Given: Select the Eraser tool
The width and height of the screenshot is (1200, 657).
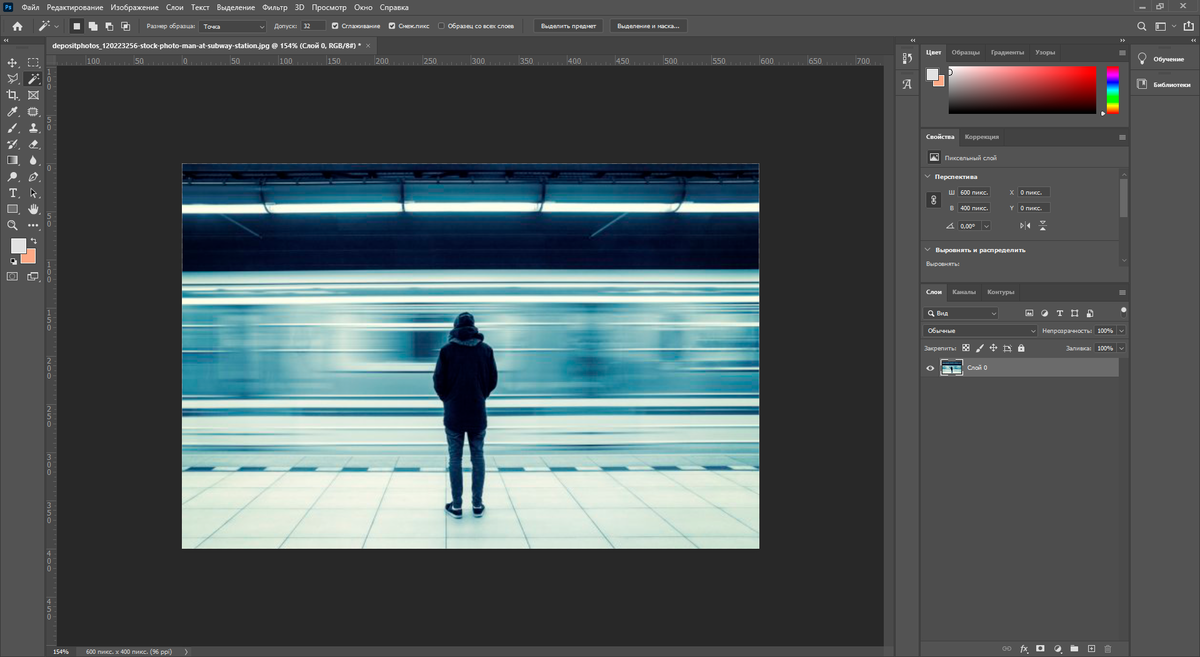Looking at the screenshot, I should [x=33, y=144].
